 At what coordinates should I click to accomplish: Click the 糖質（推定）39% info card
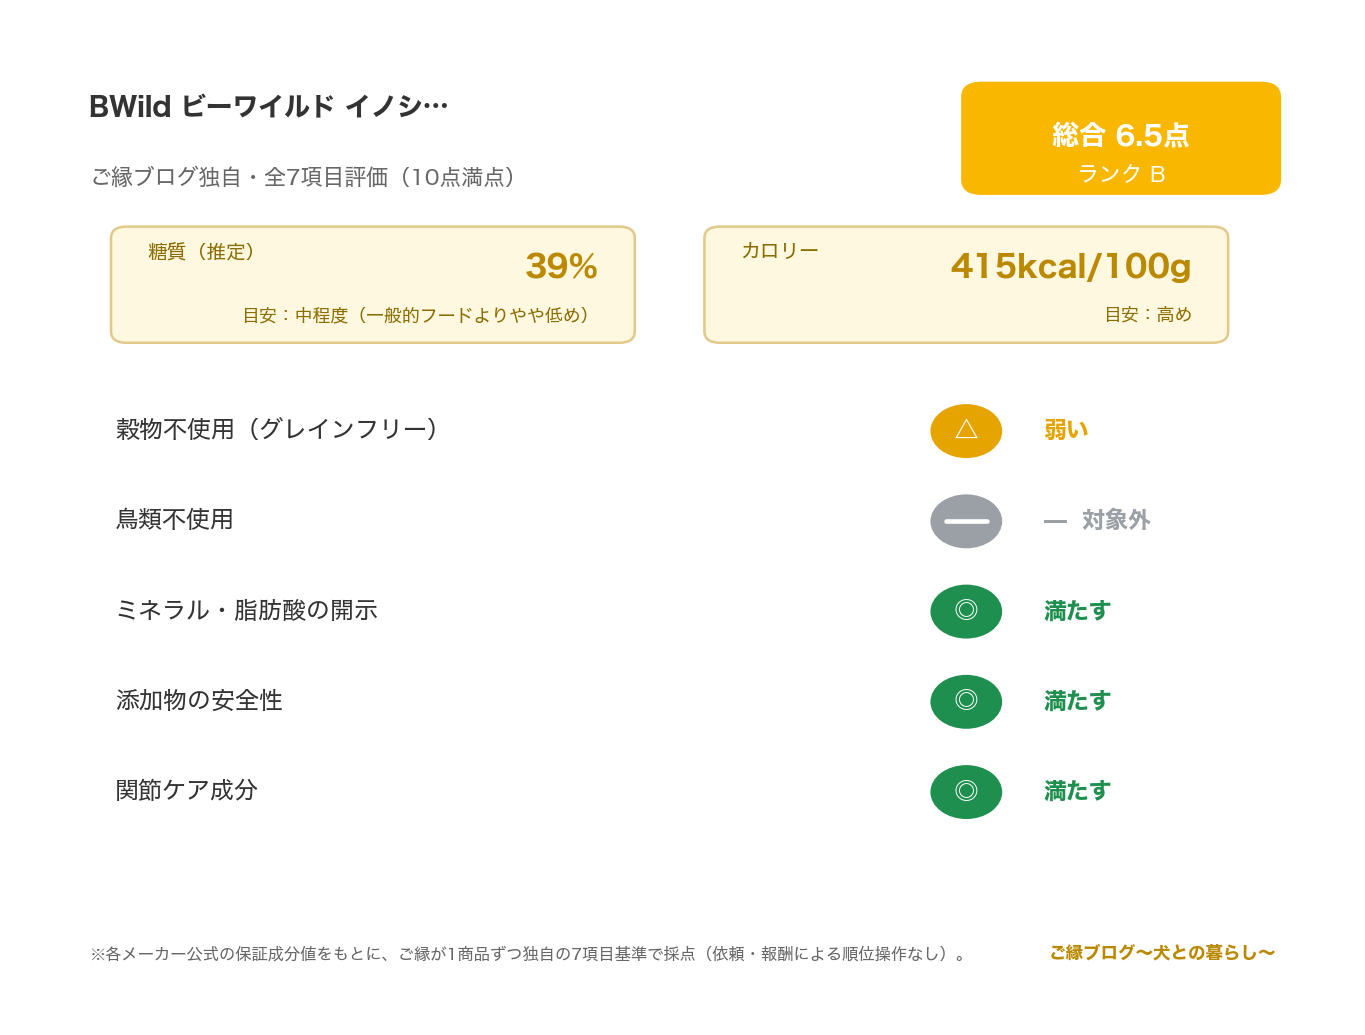[373, 285]
